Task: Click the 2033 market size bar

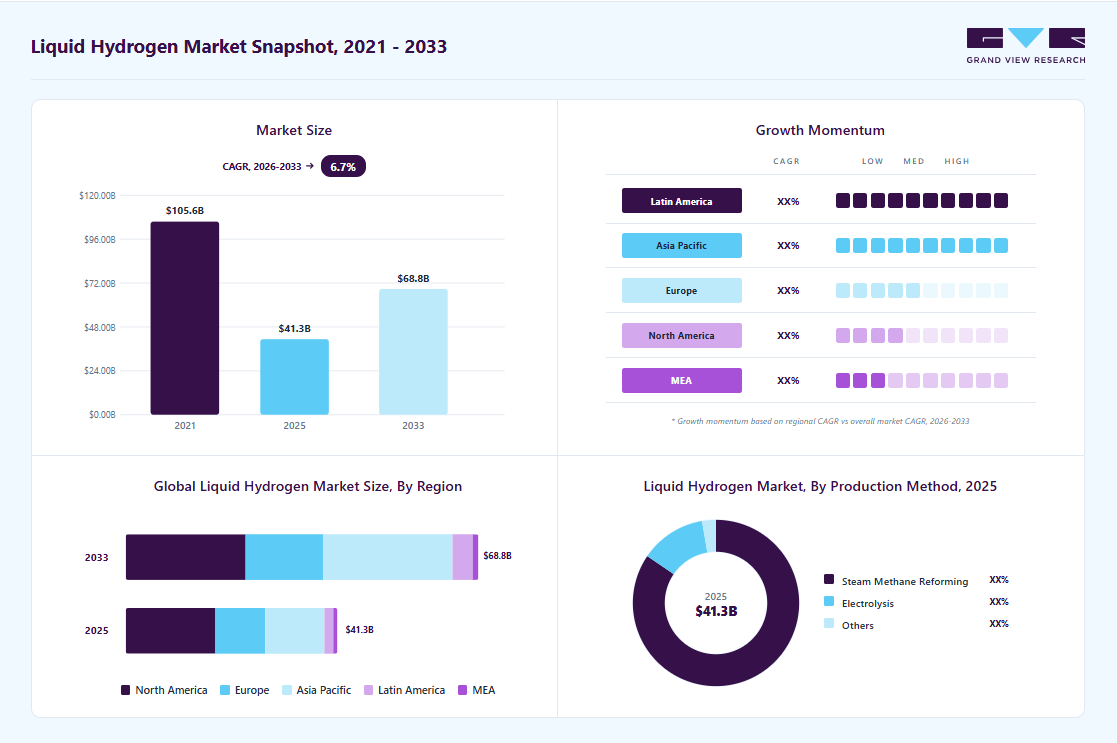Action: [413, 352]
